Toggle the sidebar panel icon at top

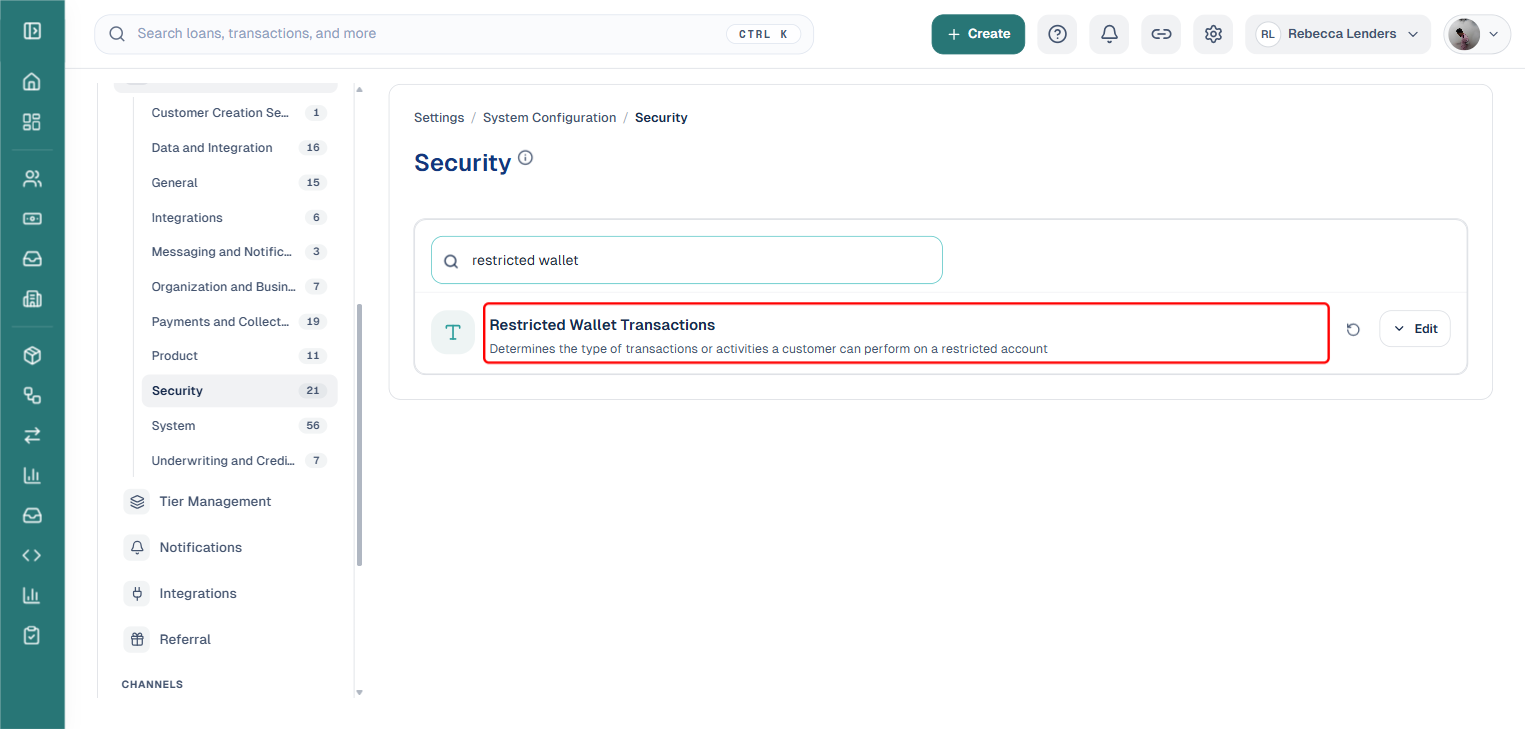[32, 31]
